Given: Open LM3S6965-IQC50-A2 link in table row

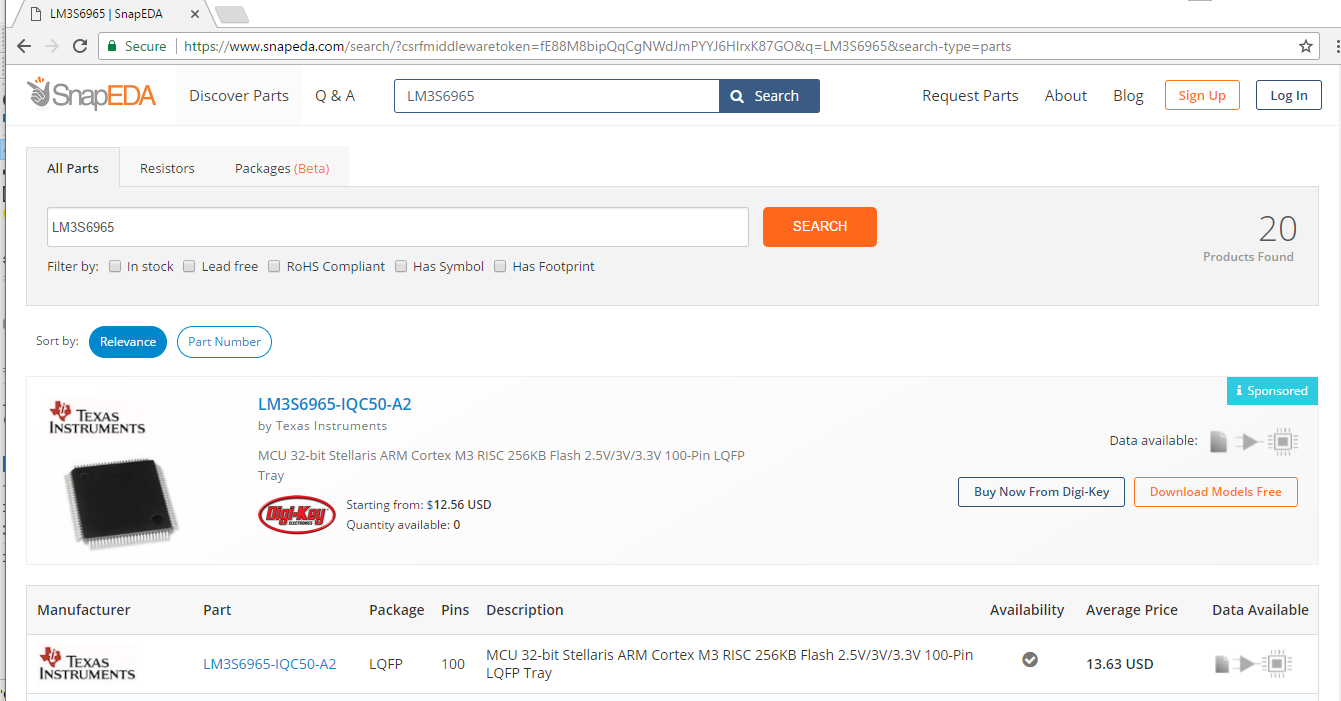Looking at the screenshot, I should click(x=270, y=664).
